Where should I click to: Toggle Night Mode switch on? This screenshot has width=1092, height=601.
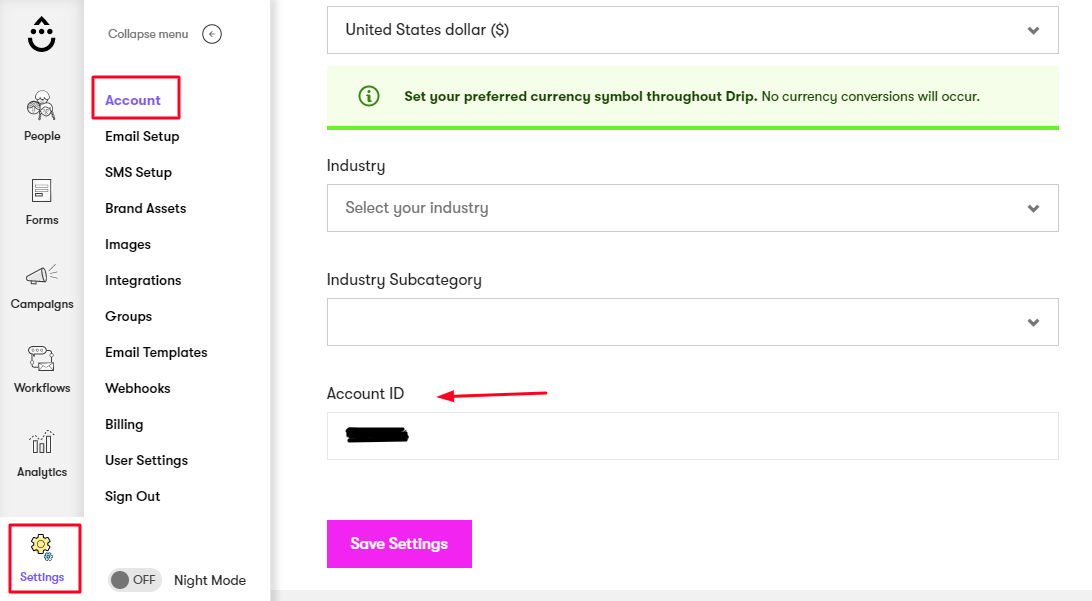[134, 579]
